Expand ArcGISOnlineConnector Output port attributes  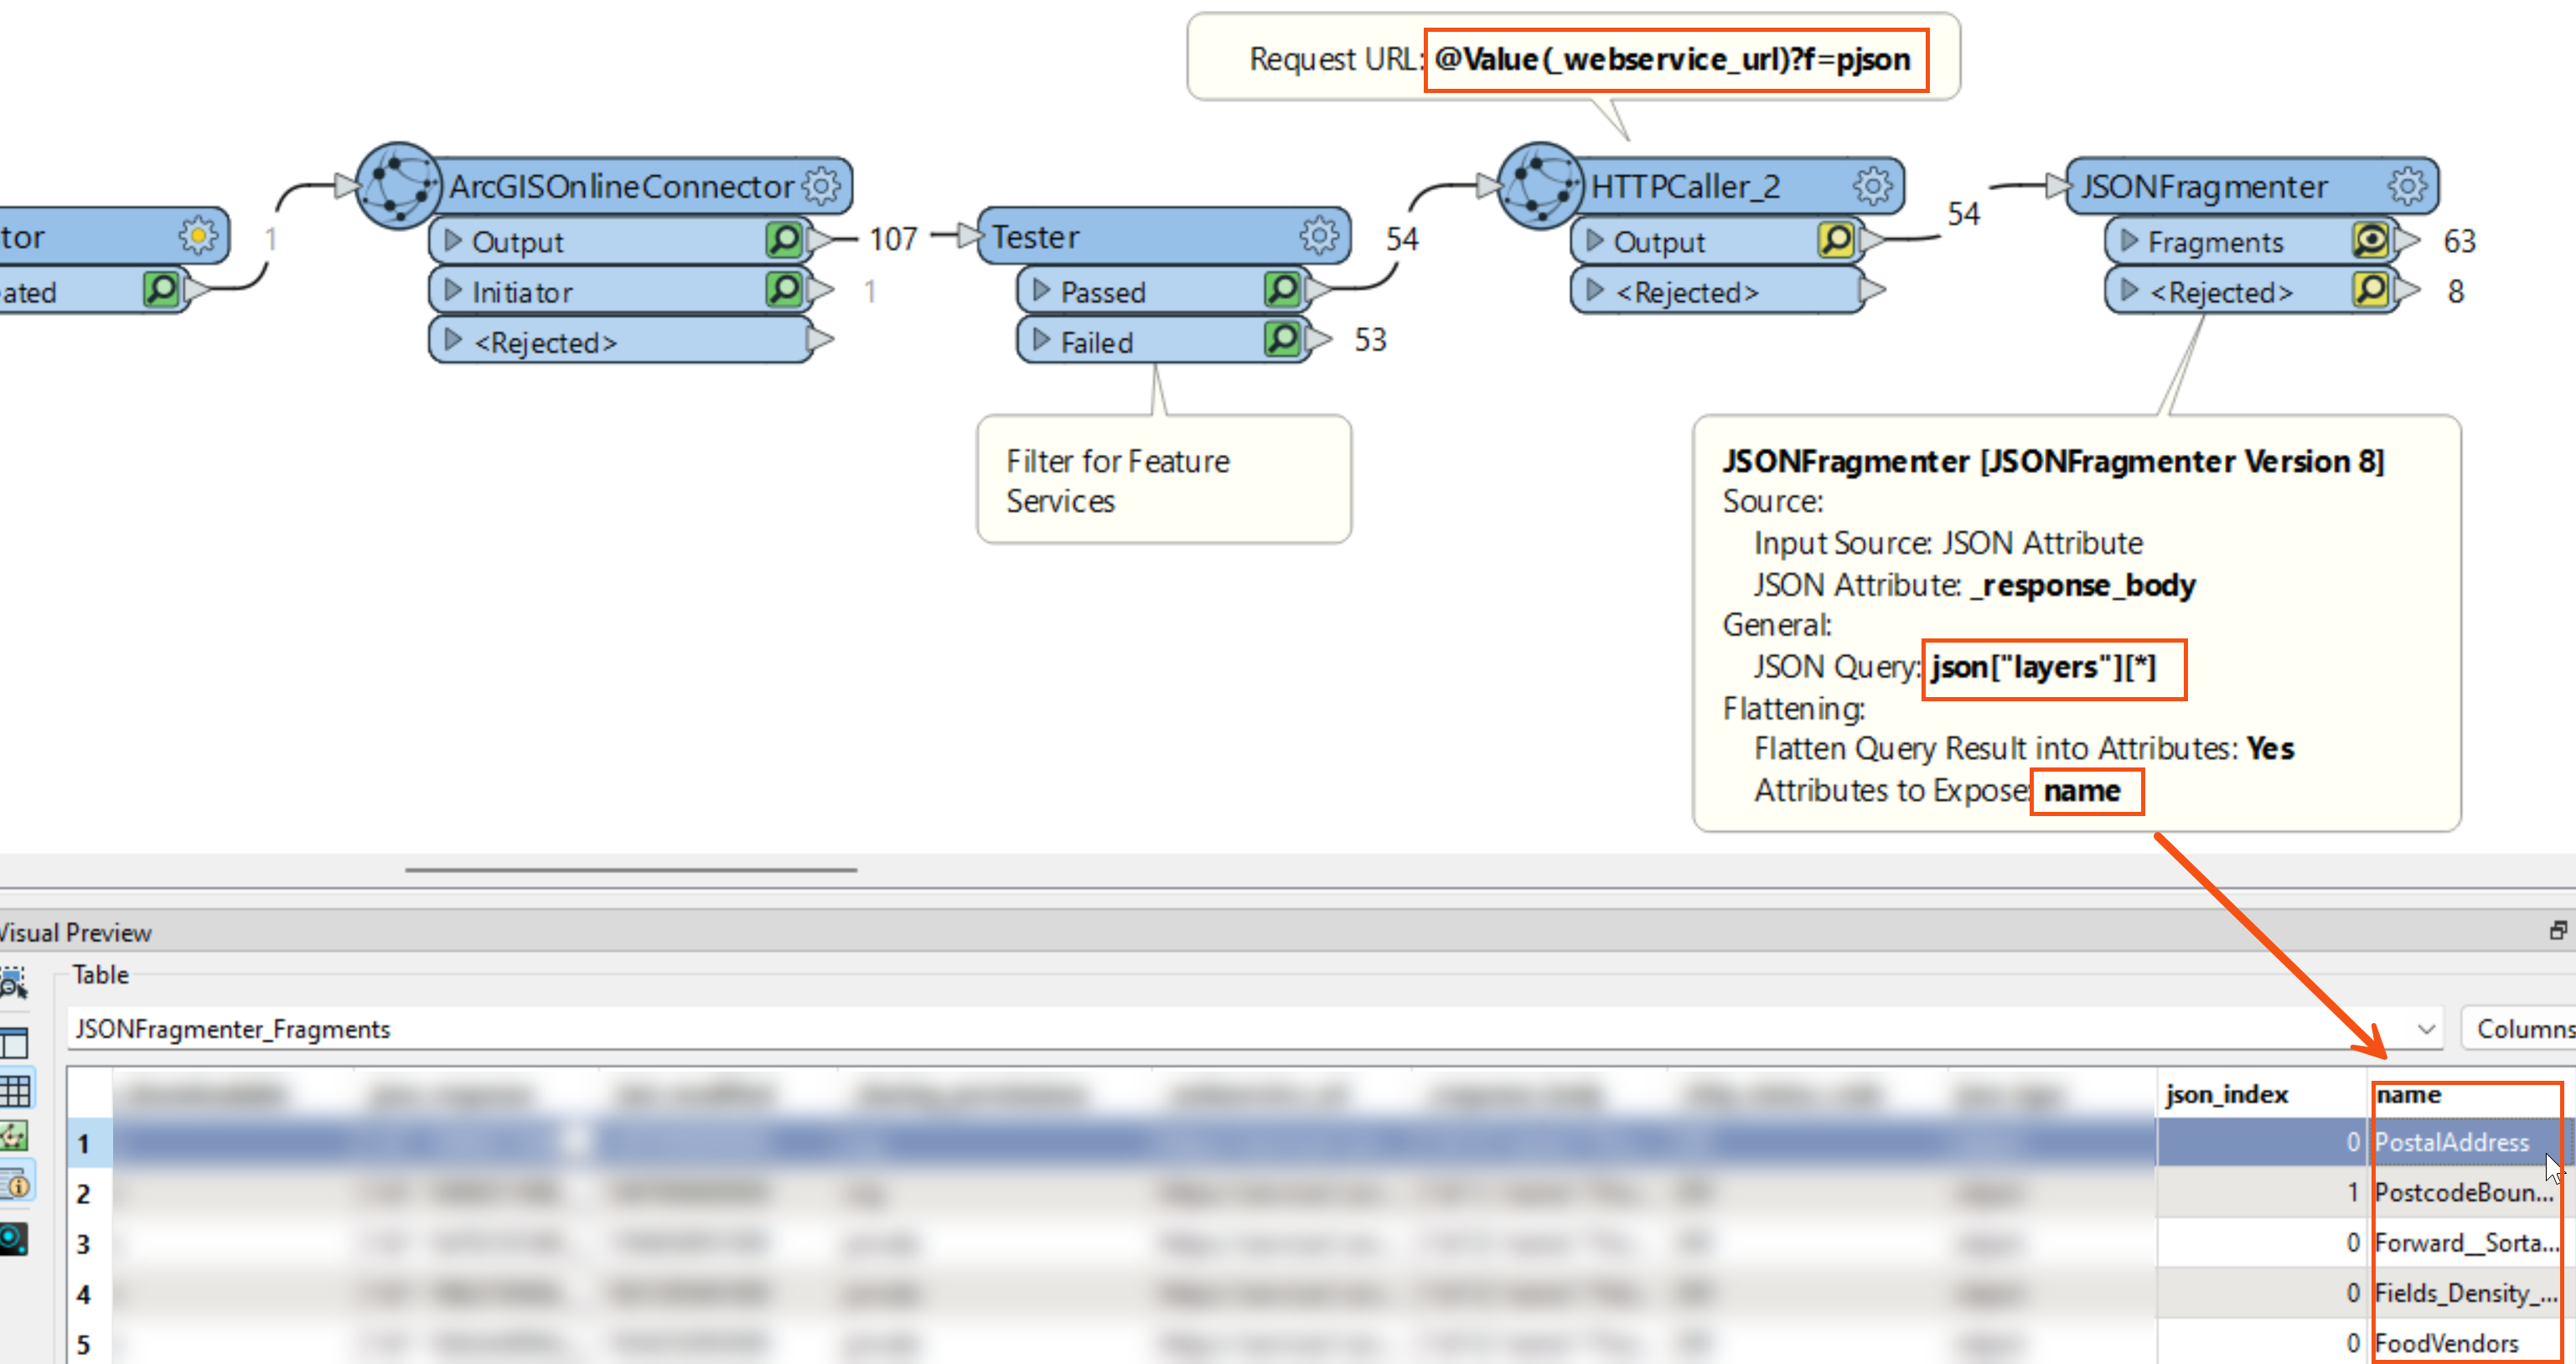452,240
